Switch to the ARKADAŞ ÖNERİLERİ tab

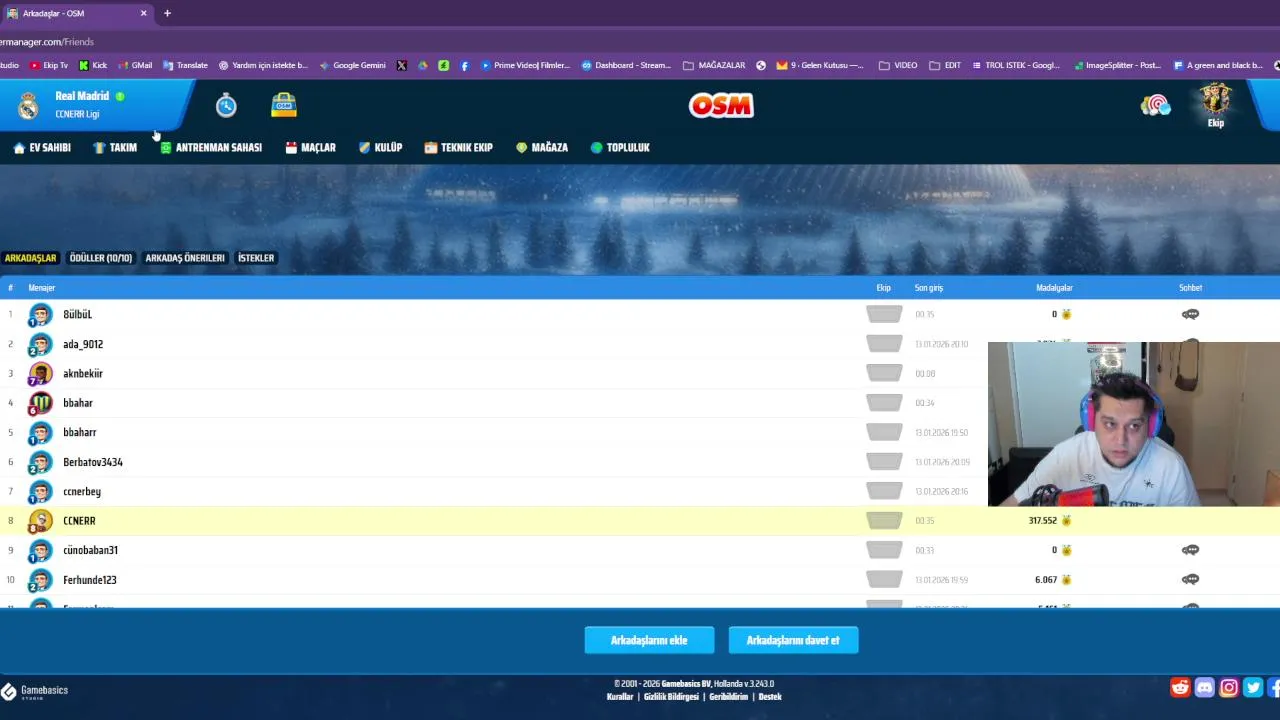point(185,258)
